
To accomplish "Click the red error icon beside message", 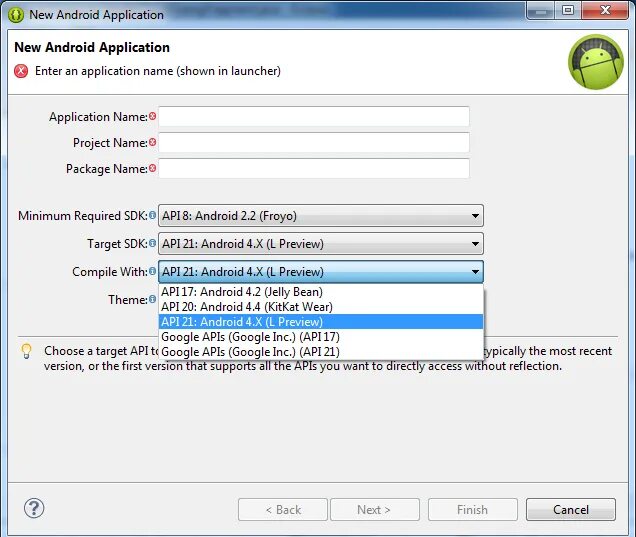I will tap(21, 71).
